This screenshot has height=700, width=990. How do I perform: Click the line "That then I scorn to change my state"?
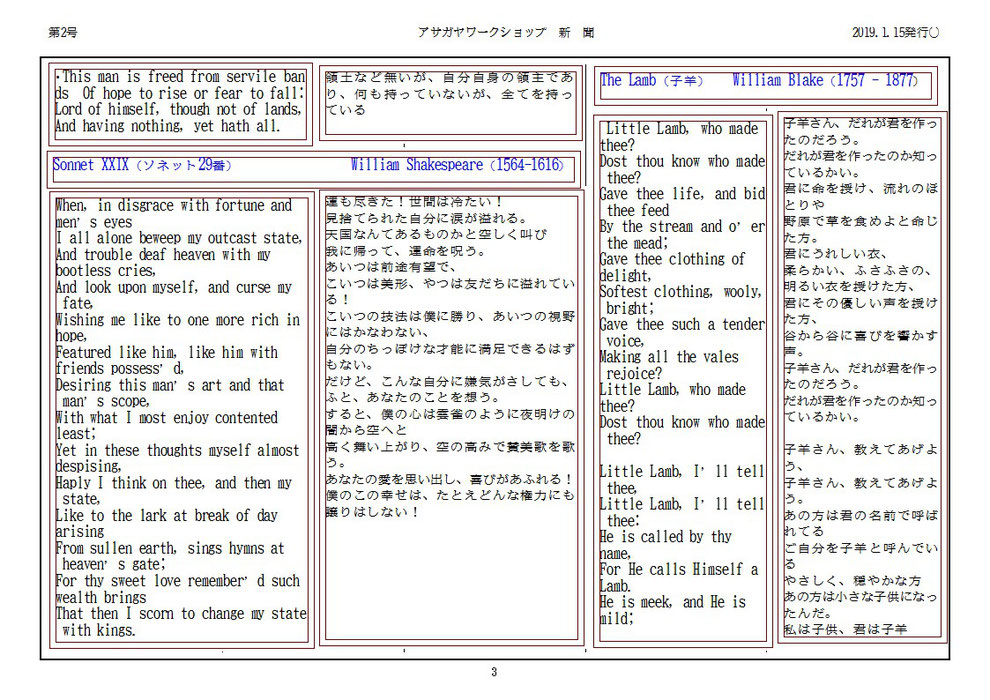coord(181,614)
